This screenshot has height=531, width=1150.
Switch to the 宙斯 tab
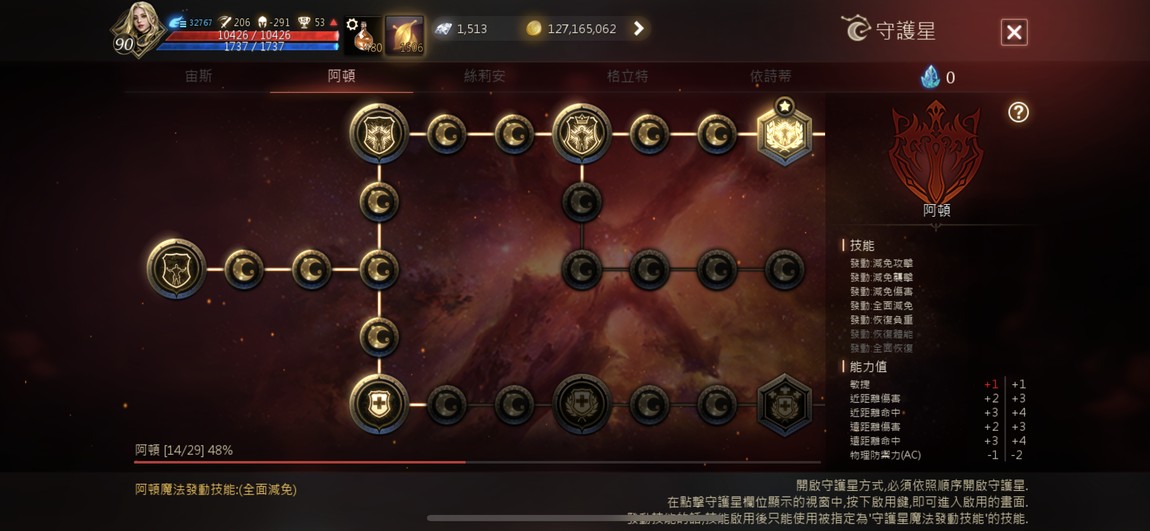click(x=199, y=76)
